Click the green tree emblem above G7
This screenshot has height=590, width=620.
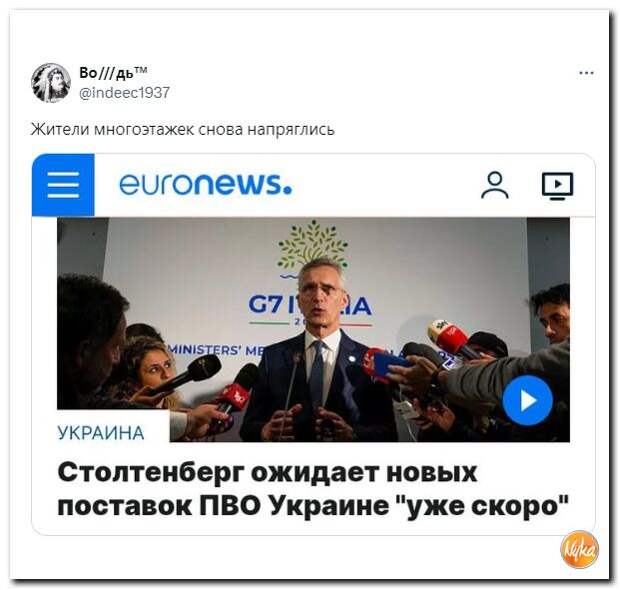(x=312, y=243)
